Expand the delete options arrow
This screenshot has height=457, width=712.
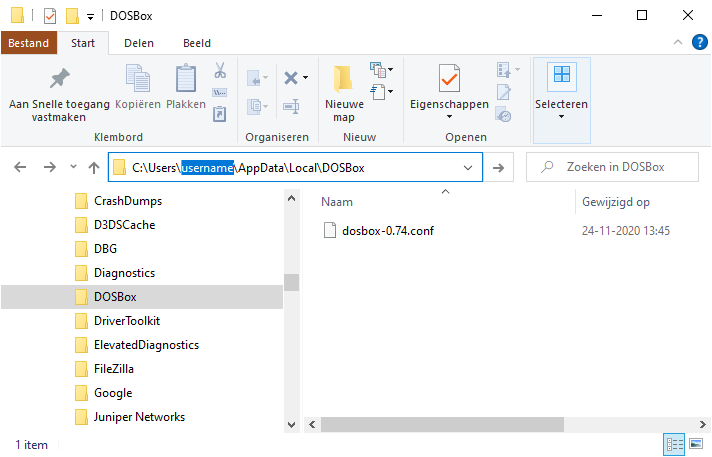(x=306, y=78)
